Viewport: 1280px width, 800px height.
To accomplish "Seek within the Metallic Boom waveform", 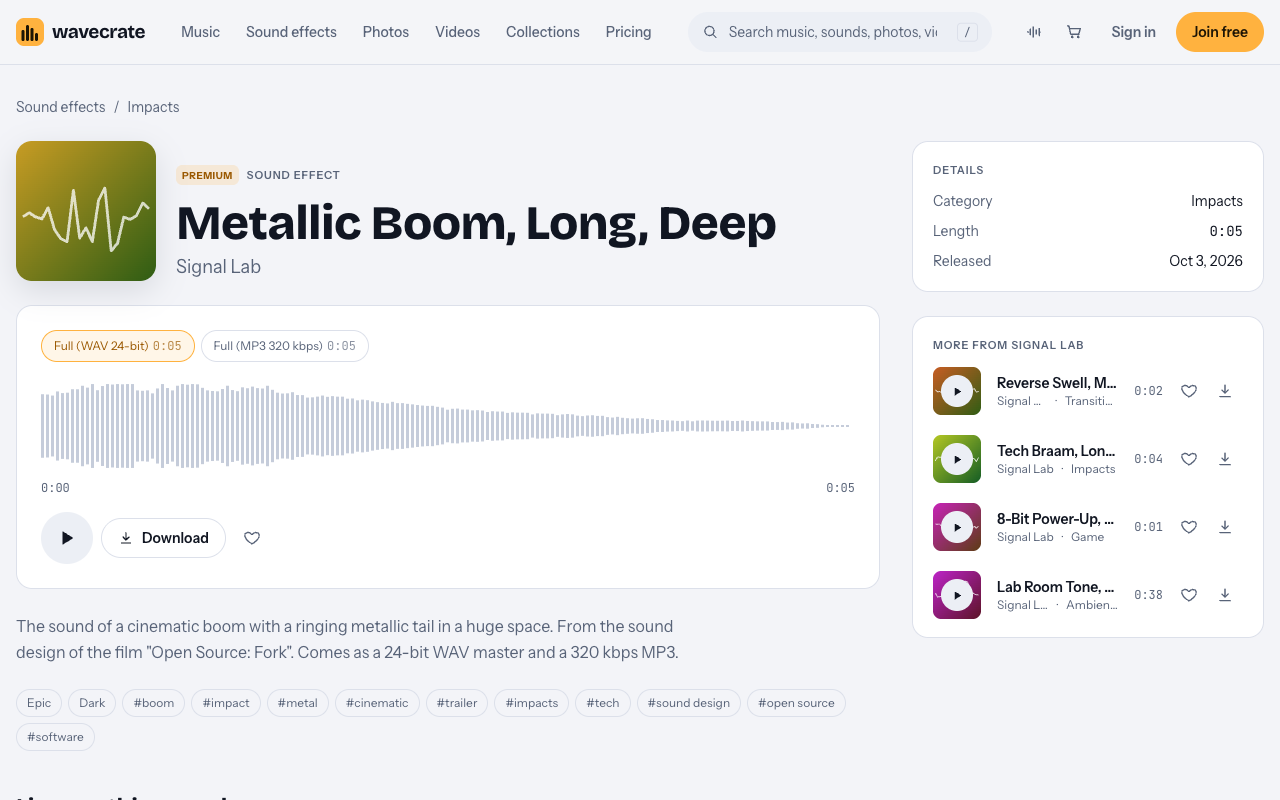I will click(448, 426).
